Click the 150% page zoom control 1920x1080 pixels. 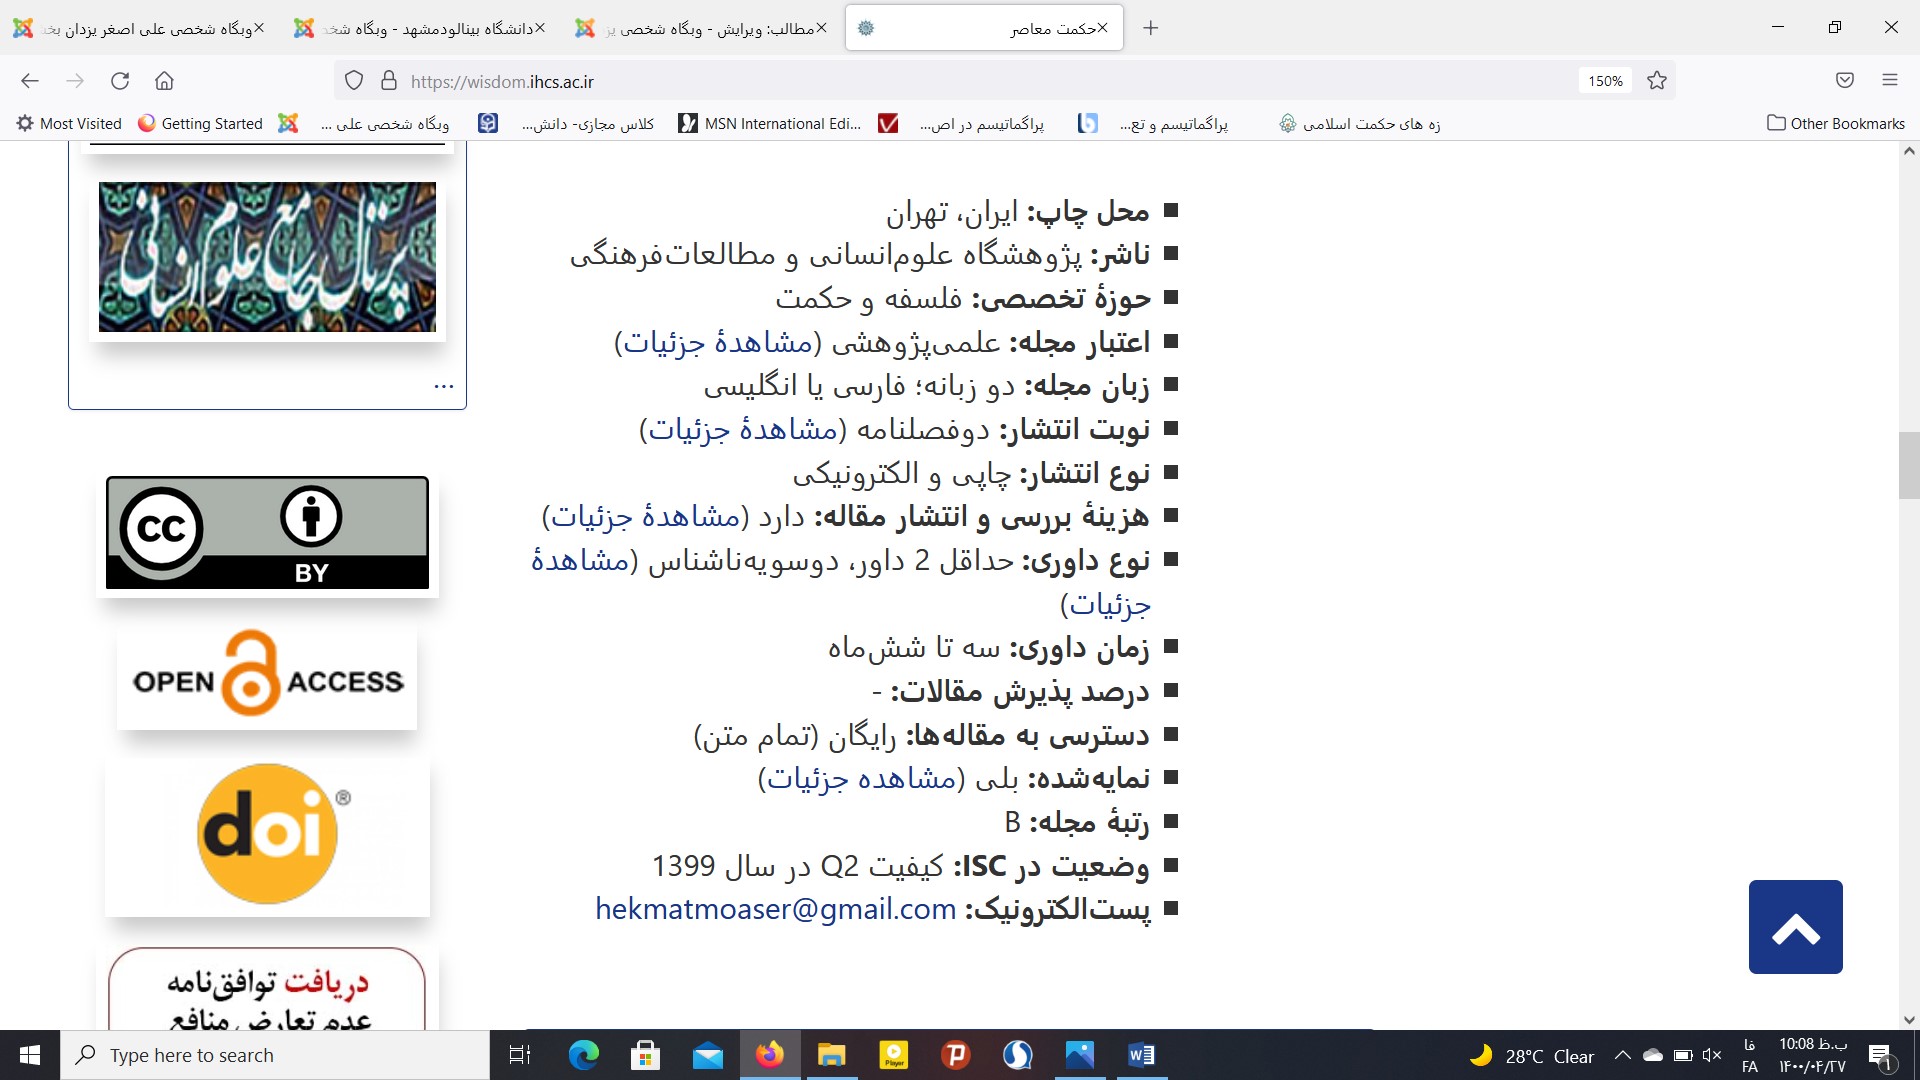point(1604,81)
